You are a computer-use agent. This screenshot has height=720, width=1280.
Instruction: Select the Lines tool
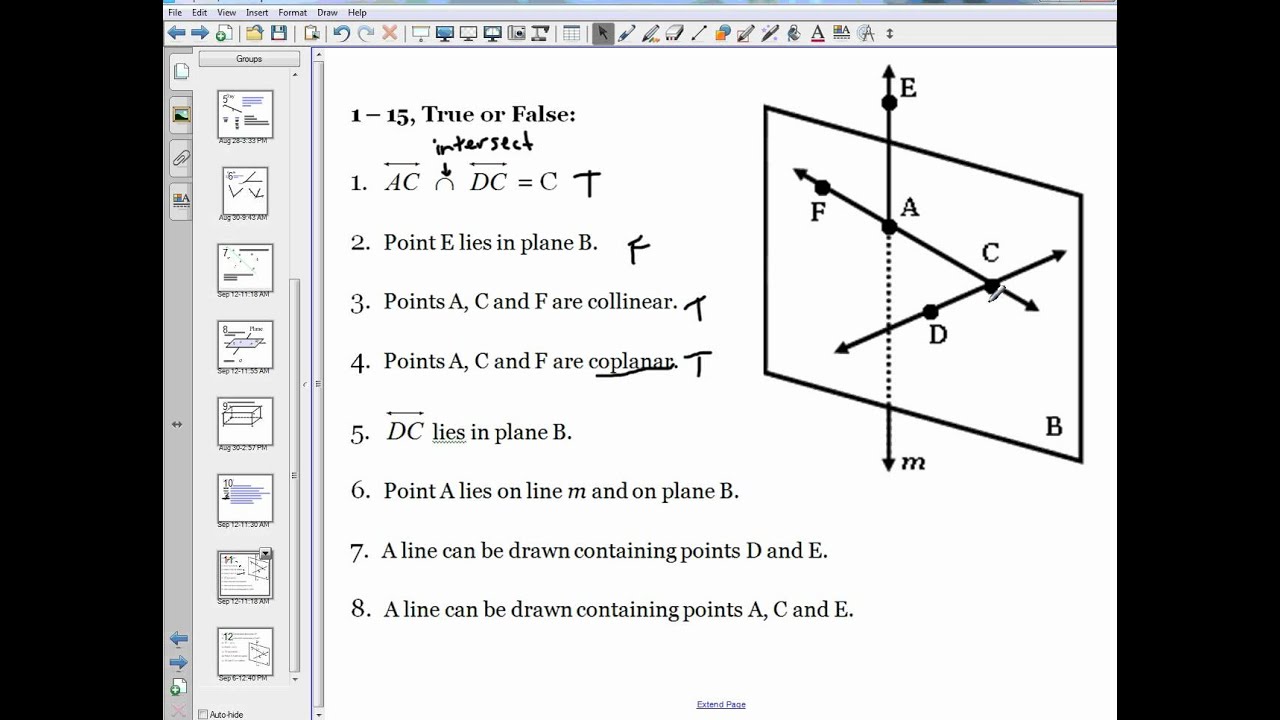(698, 33)
